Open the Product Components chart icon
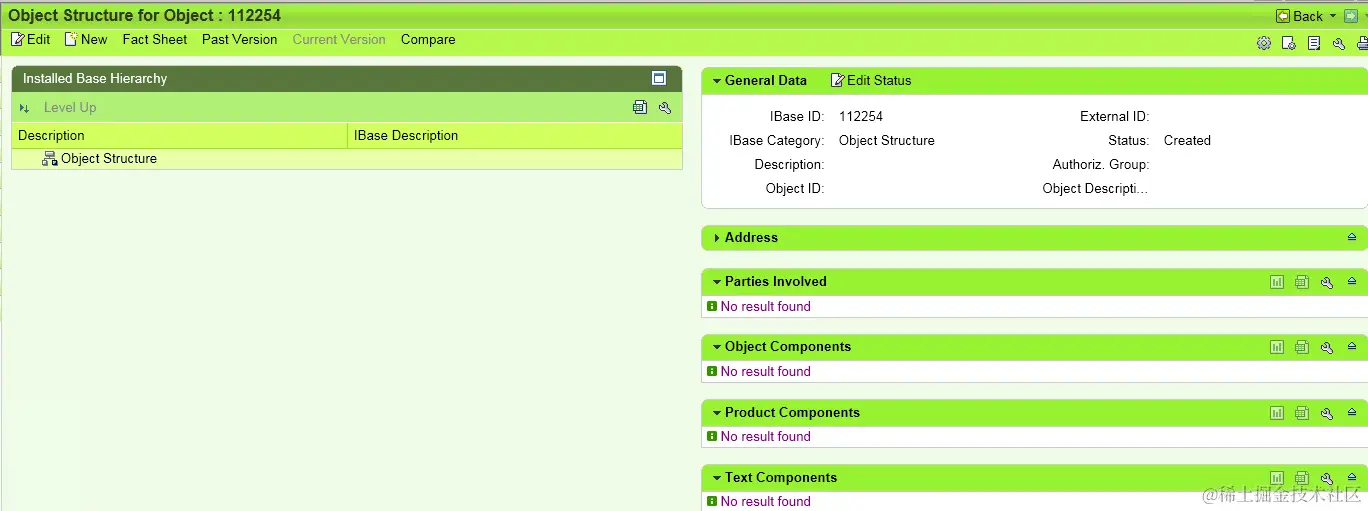1368x511 pixels. pyautogui.click(x=1277, y=413)
